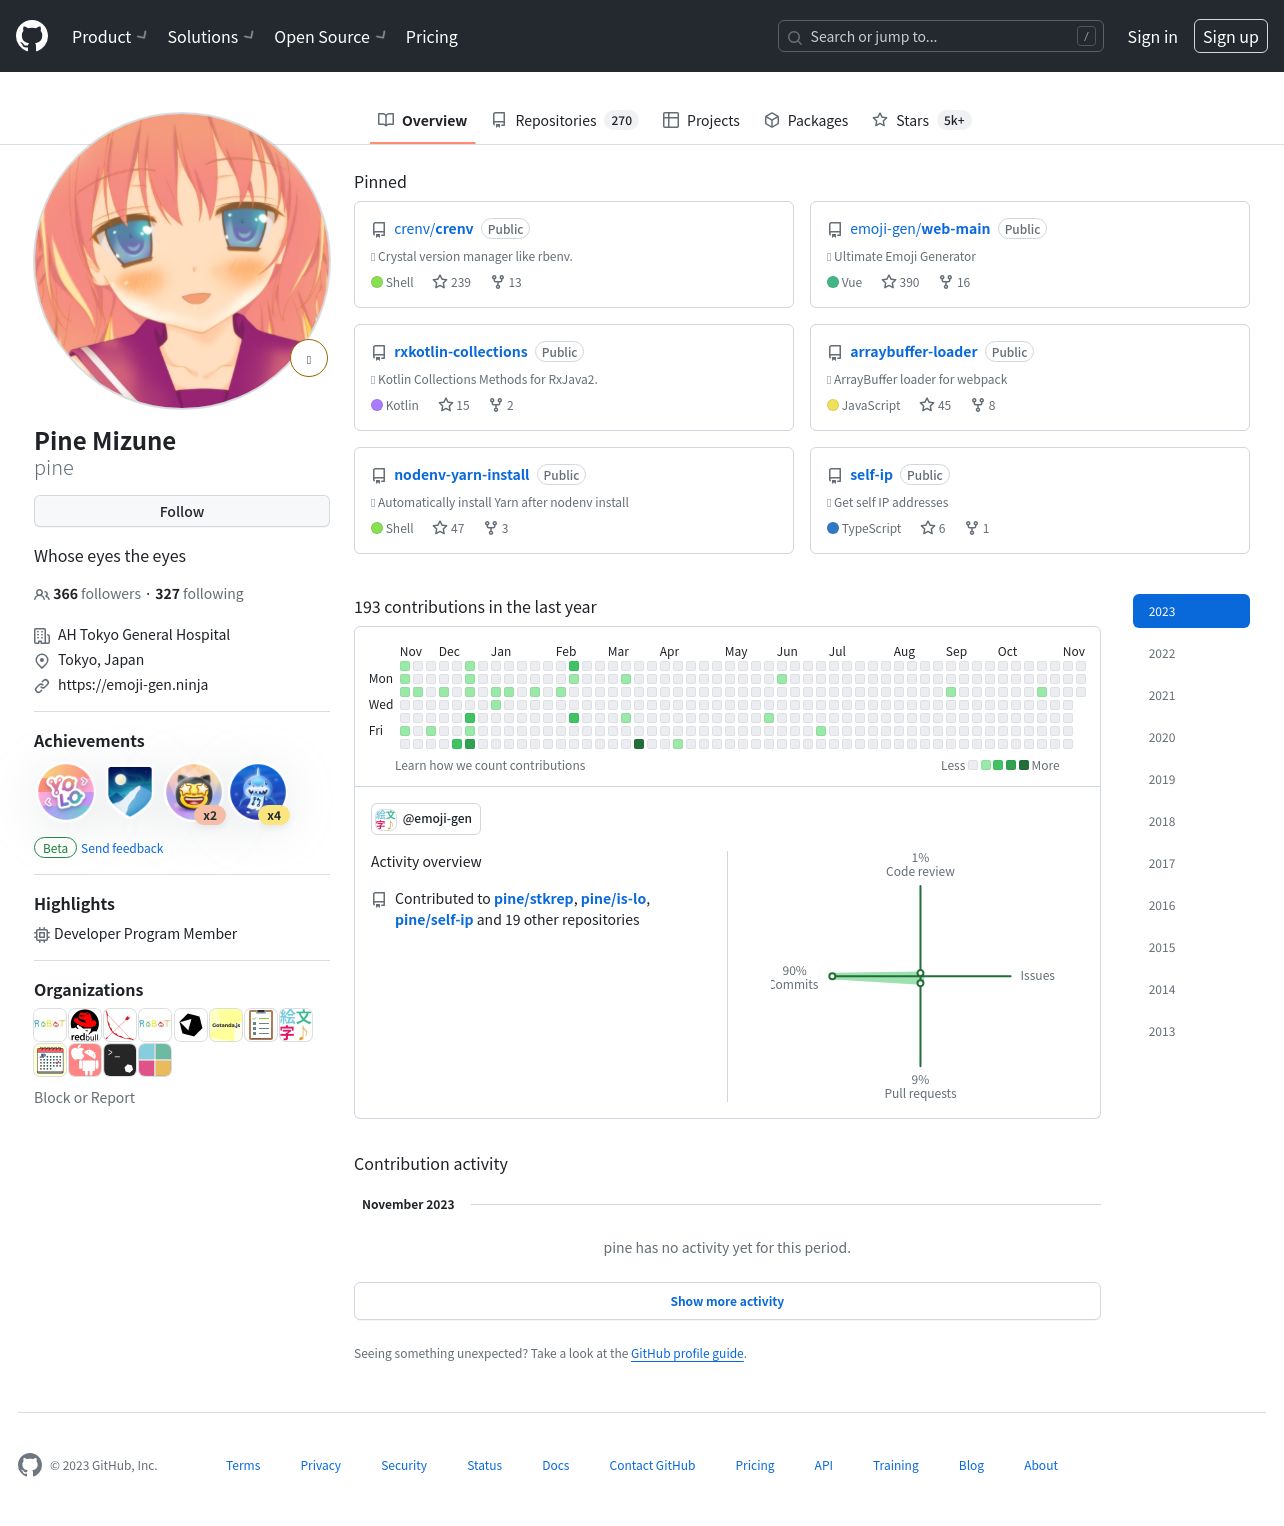Open the crenv/crenv repository
This screenshot has height=1526, width=1284.
pyautogui.click(x=433, y=229)
